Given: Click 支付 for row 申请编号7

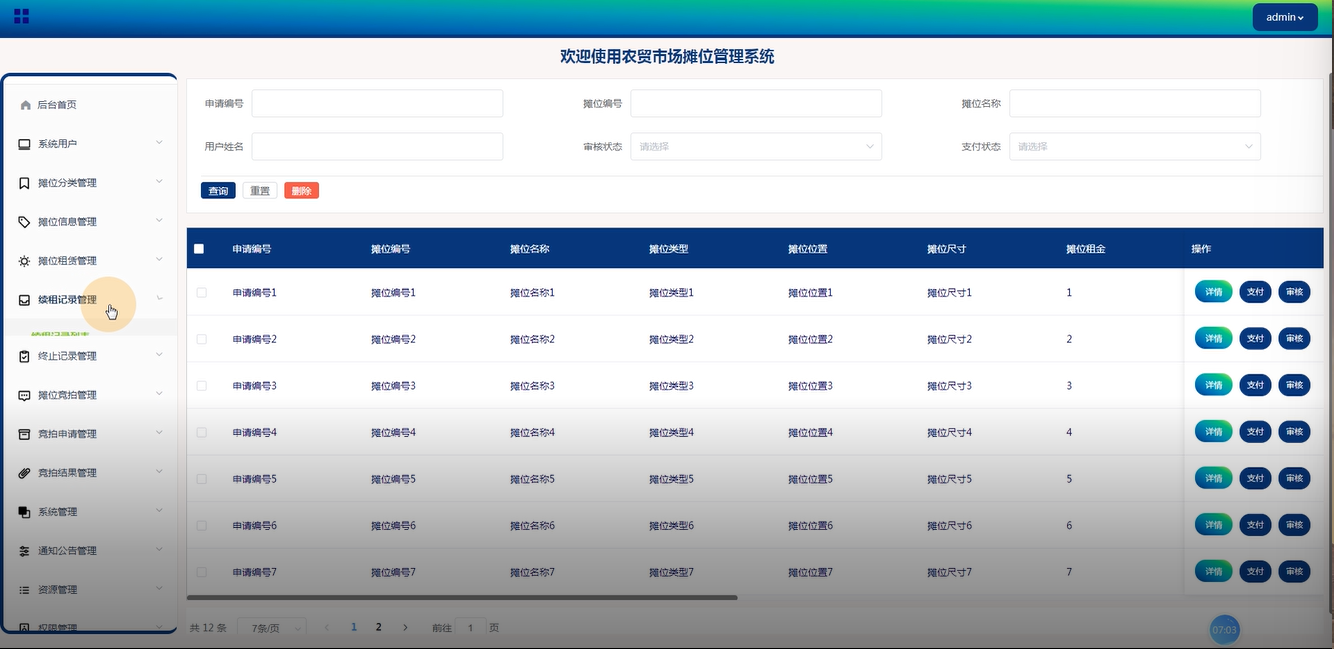Looking at the screenshot, I should coord(1256,571).
